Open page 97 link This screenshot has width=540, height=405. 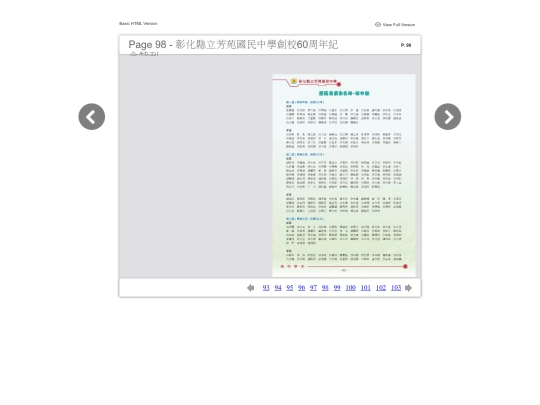click(x=313, y=288)
